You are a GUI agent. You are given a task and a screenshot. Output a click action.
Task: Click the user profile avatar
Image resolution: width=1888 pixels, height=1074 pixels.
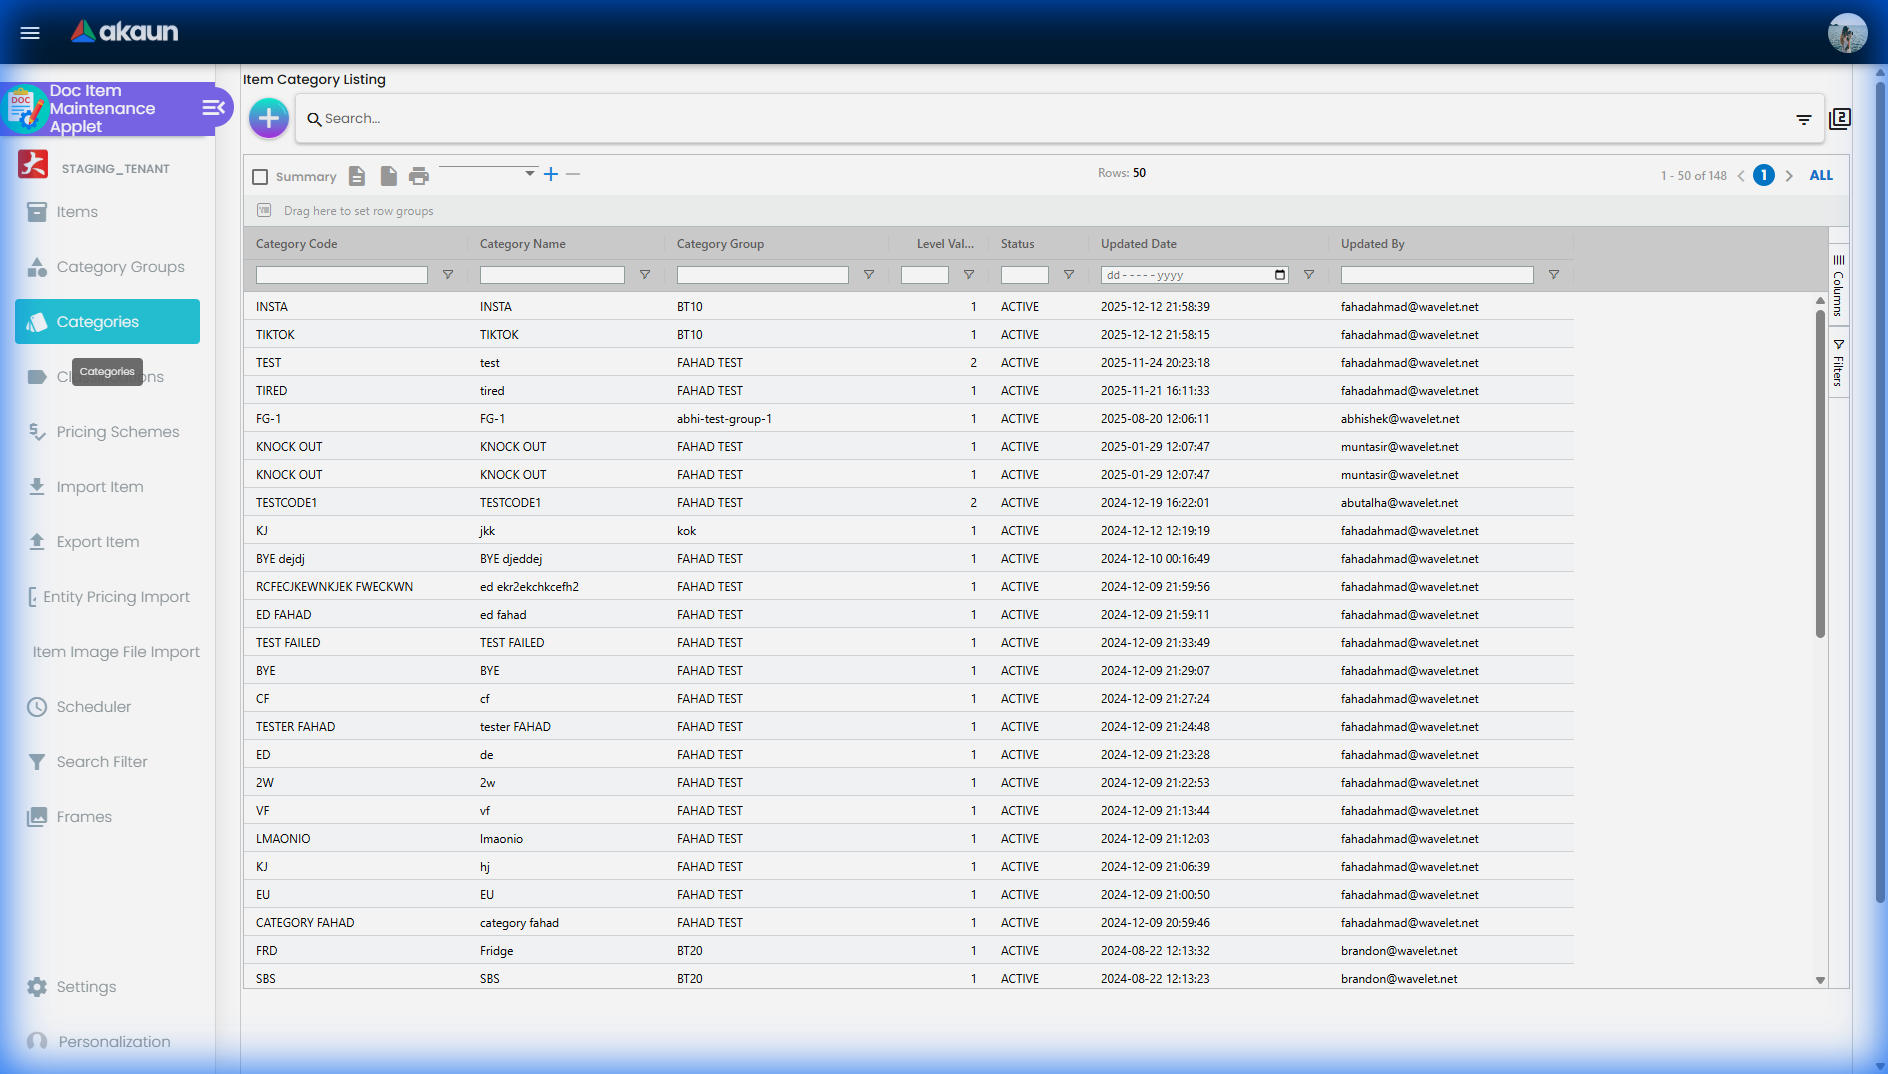coord(1846,33)
